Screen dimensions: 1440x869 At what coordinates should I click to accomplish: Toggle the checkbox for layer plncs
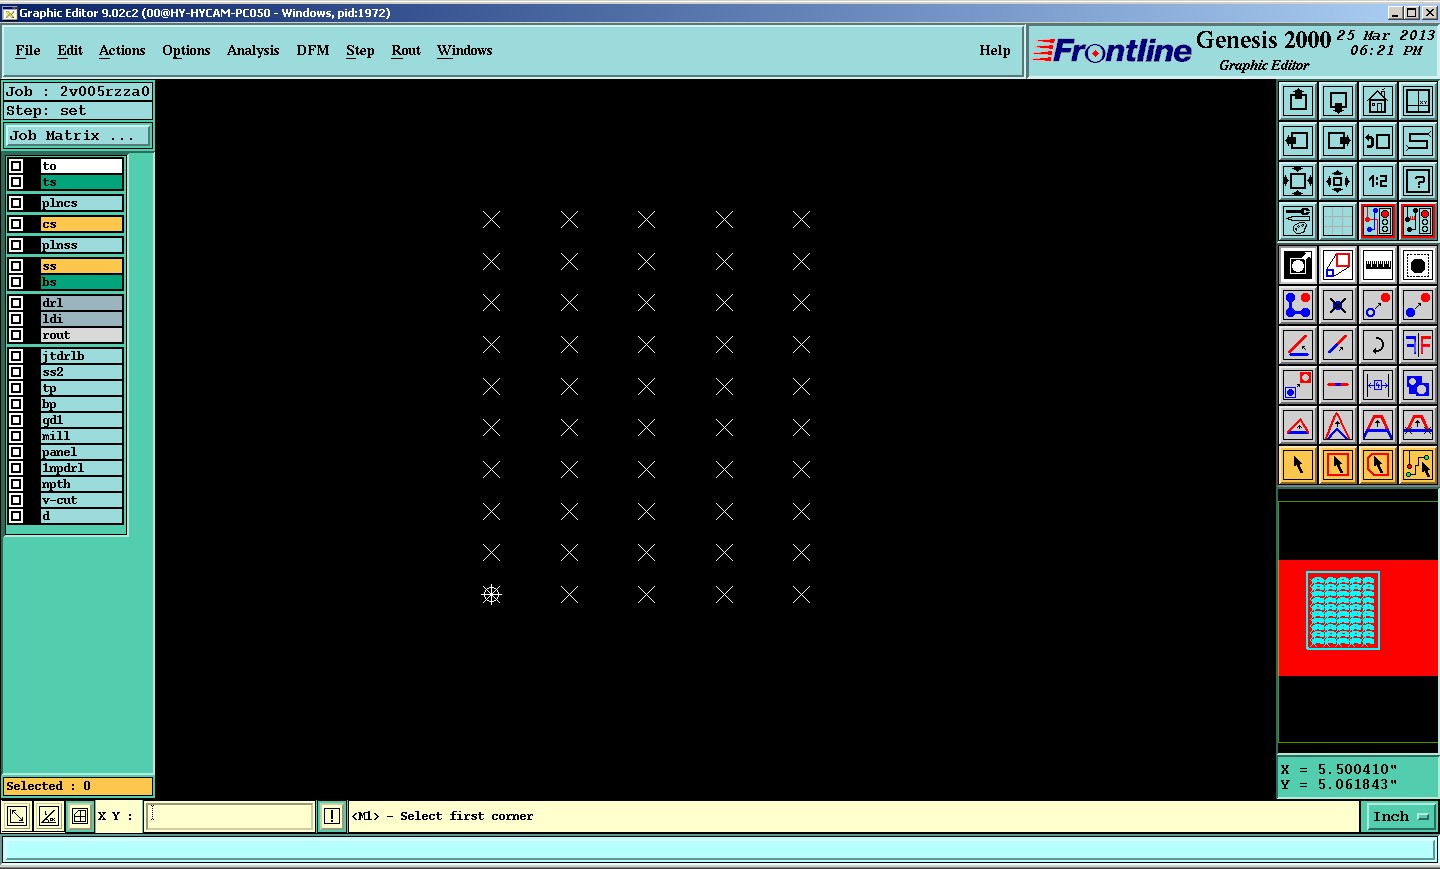16,203
